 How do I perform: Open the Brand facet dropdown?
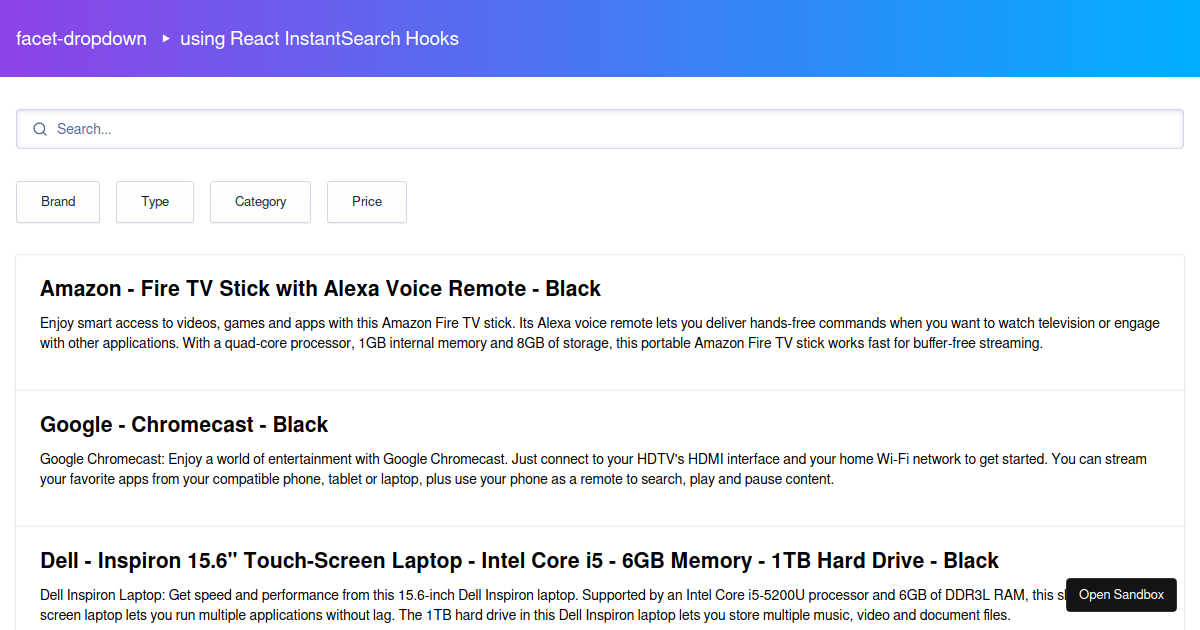57,201
